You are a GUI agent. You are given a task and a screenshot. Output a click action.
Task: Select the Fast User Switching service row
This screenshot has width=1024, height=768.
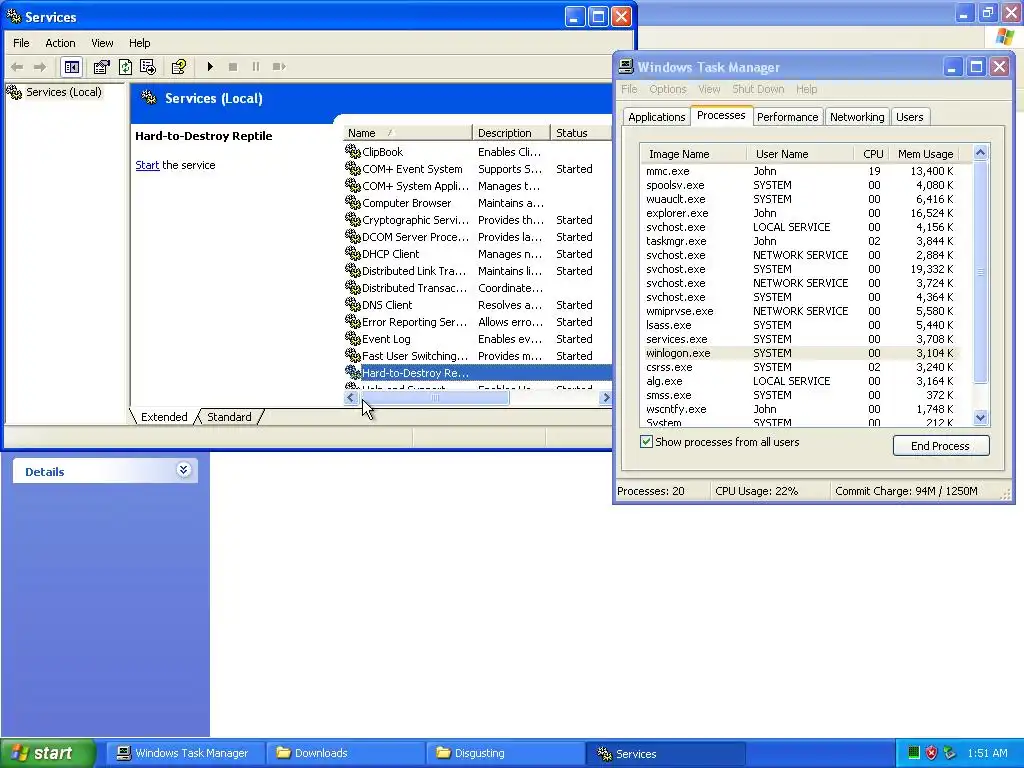coord(477,355)
